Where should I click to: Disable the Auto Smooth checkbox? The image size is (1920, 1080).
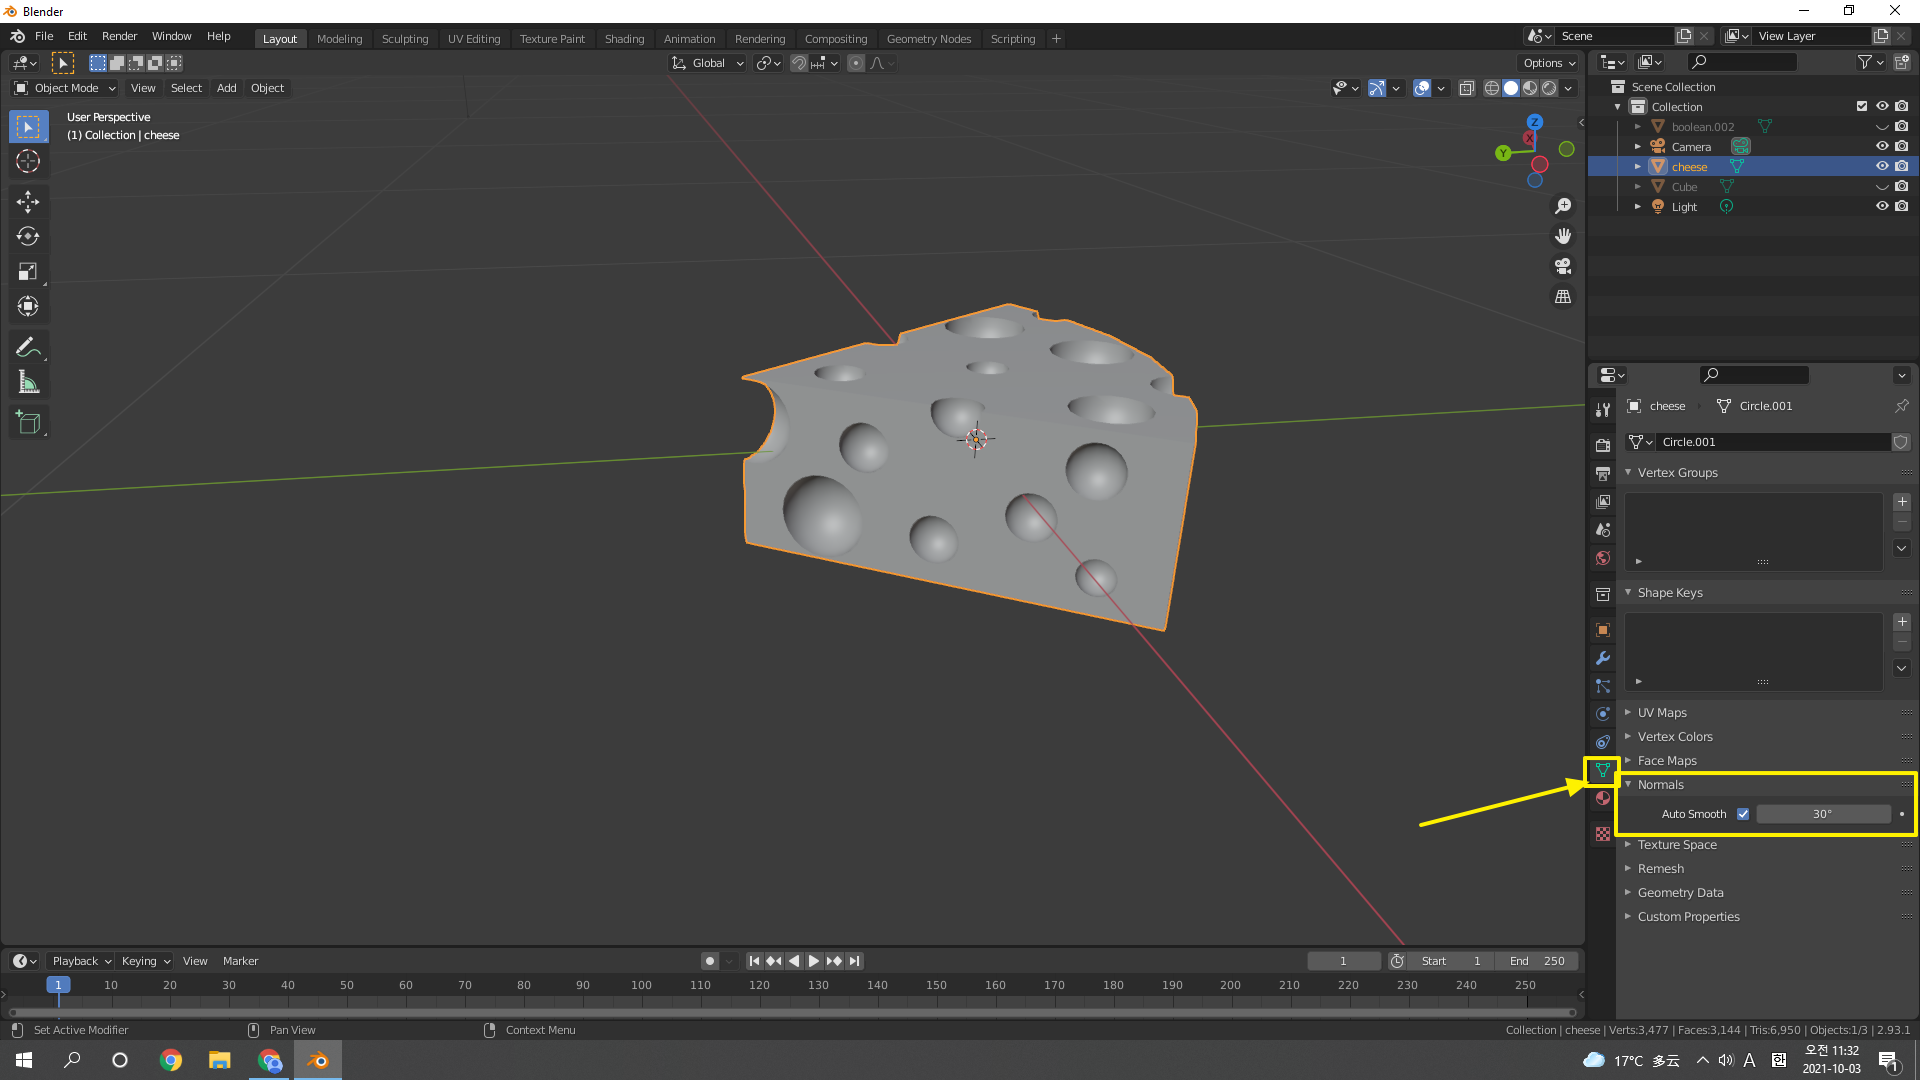1743,814
